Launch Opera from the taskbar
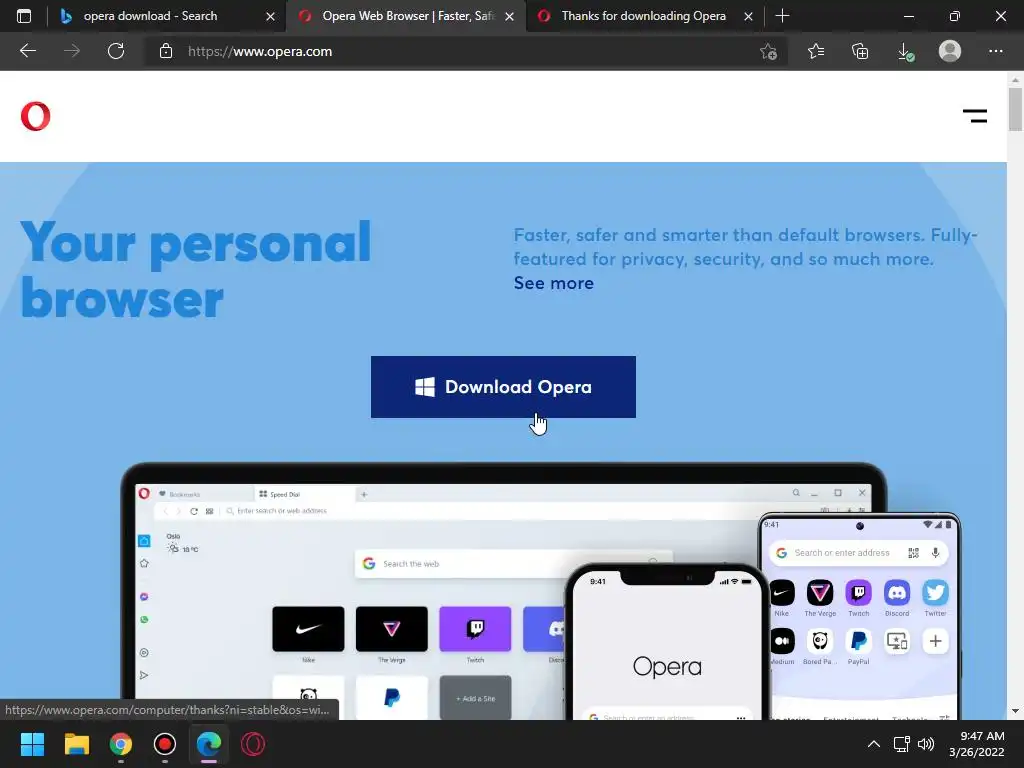1024x768 pixels. click(253, 744)
